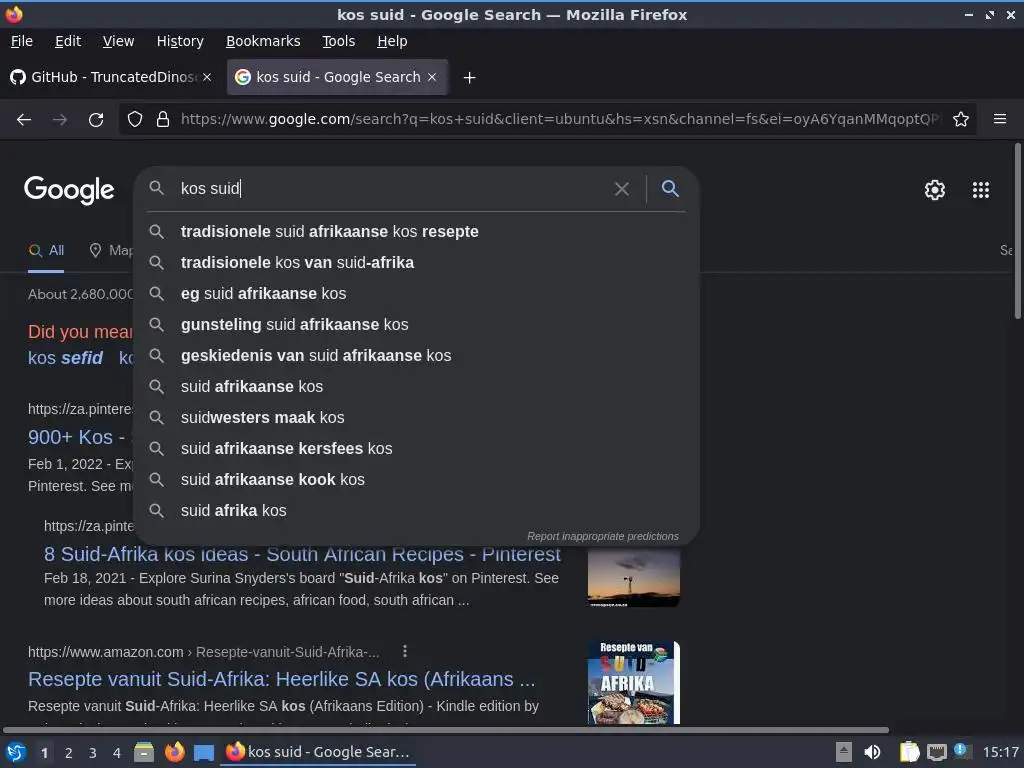This screenshot has width=1024, height=768.
Task: Click the removable media tray icon
Action: coord(844,752)
